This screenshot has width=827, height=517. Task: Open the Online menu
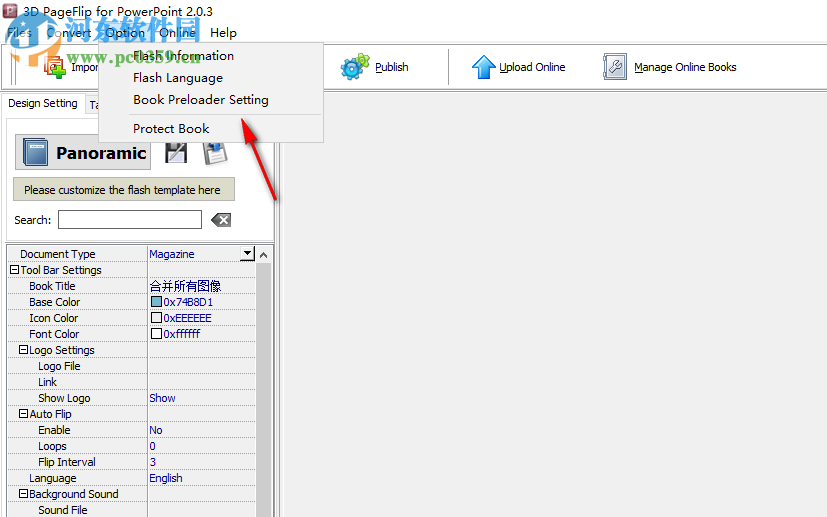[177, 33]
